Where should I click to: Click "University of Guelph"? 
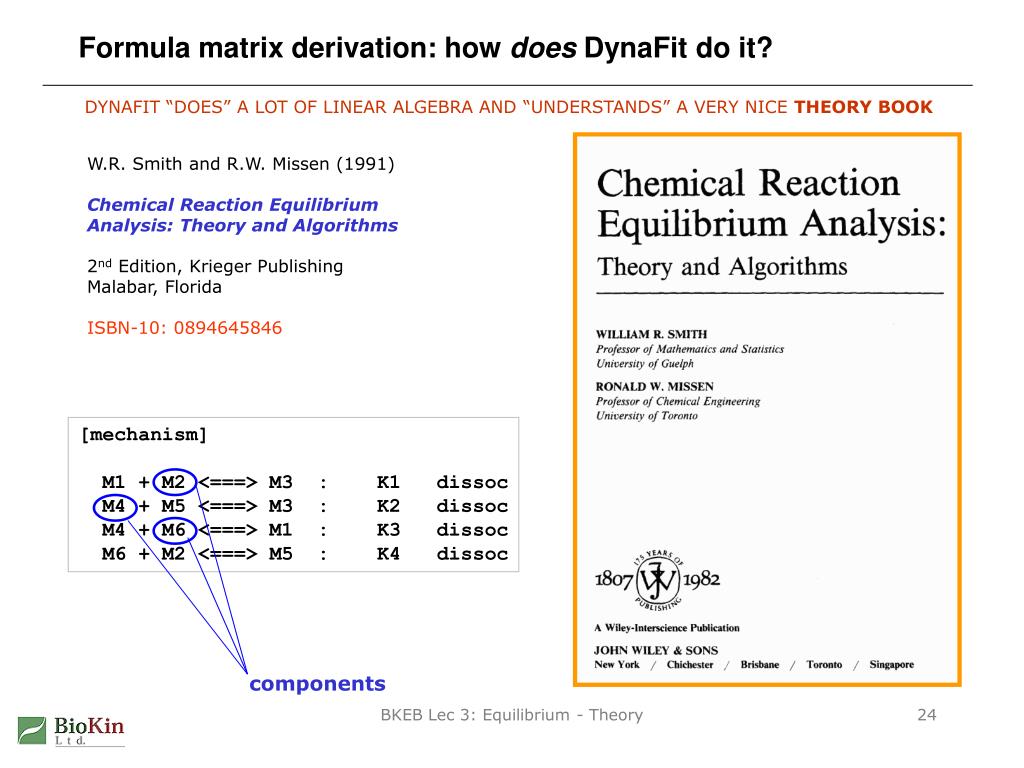[x=645, y=364]
